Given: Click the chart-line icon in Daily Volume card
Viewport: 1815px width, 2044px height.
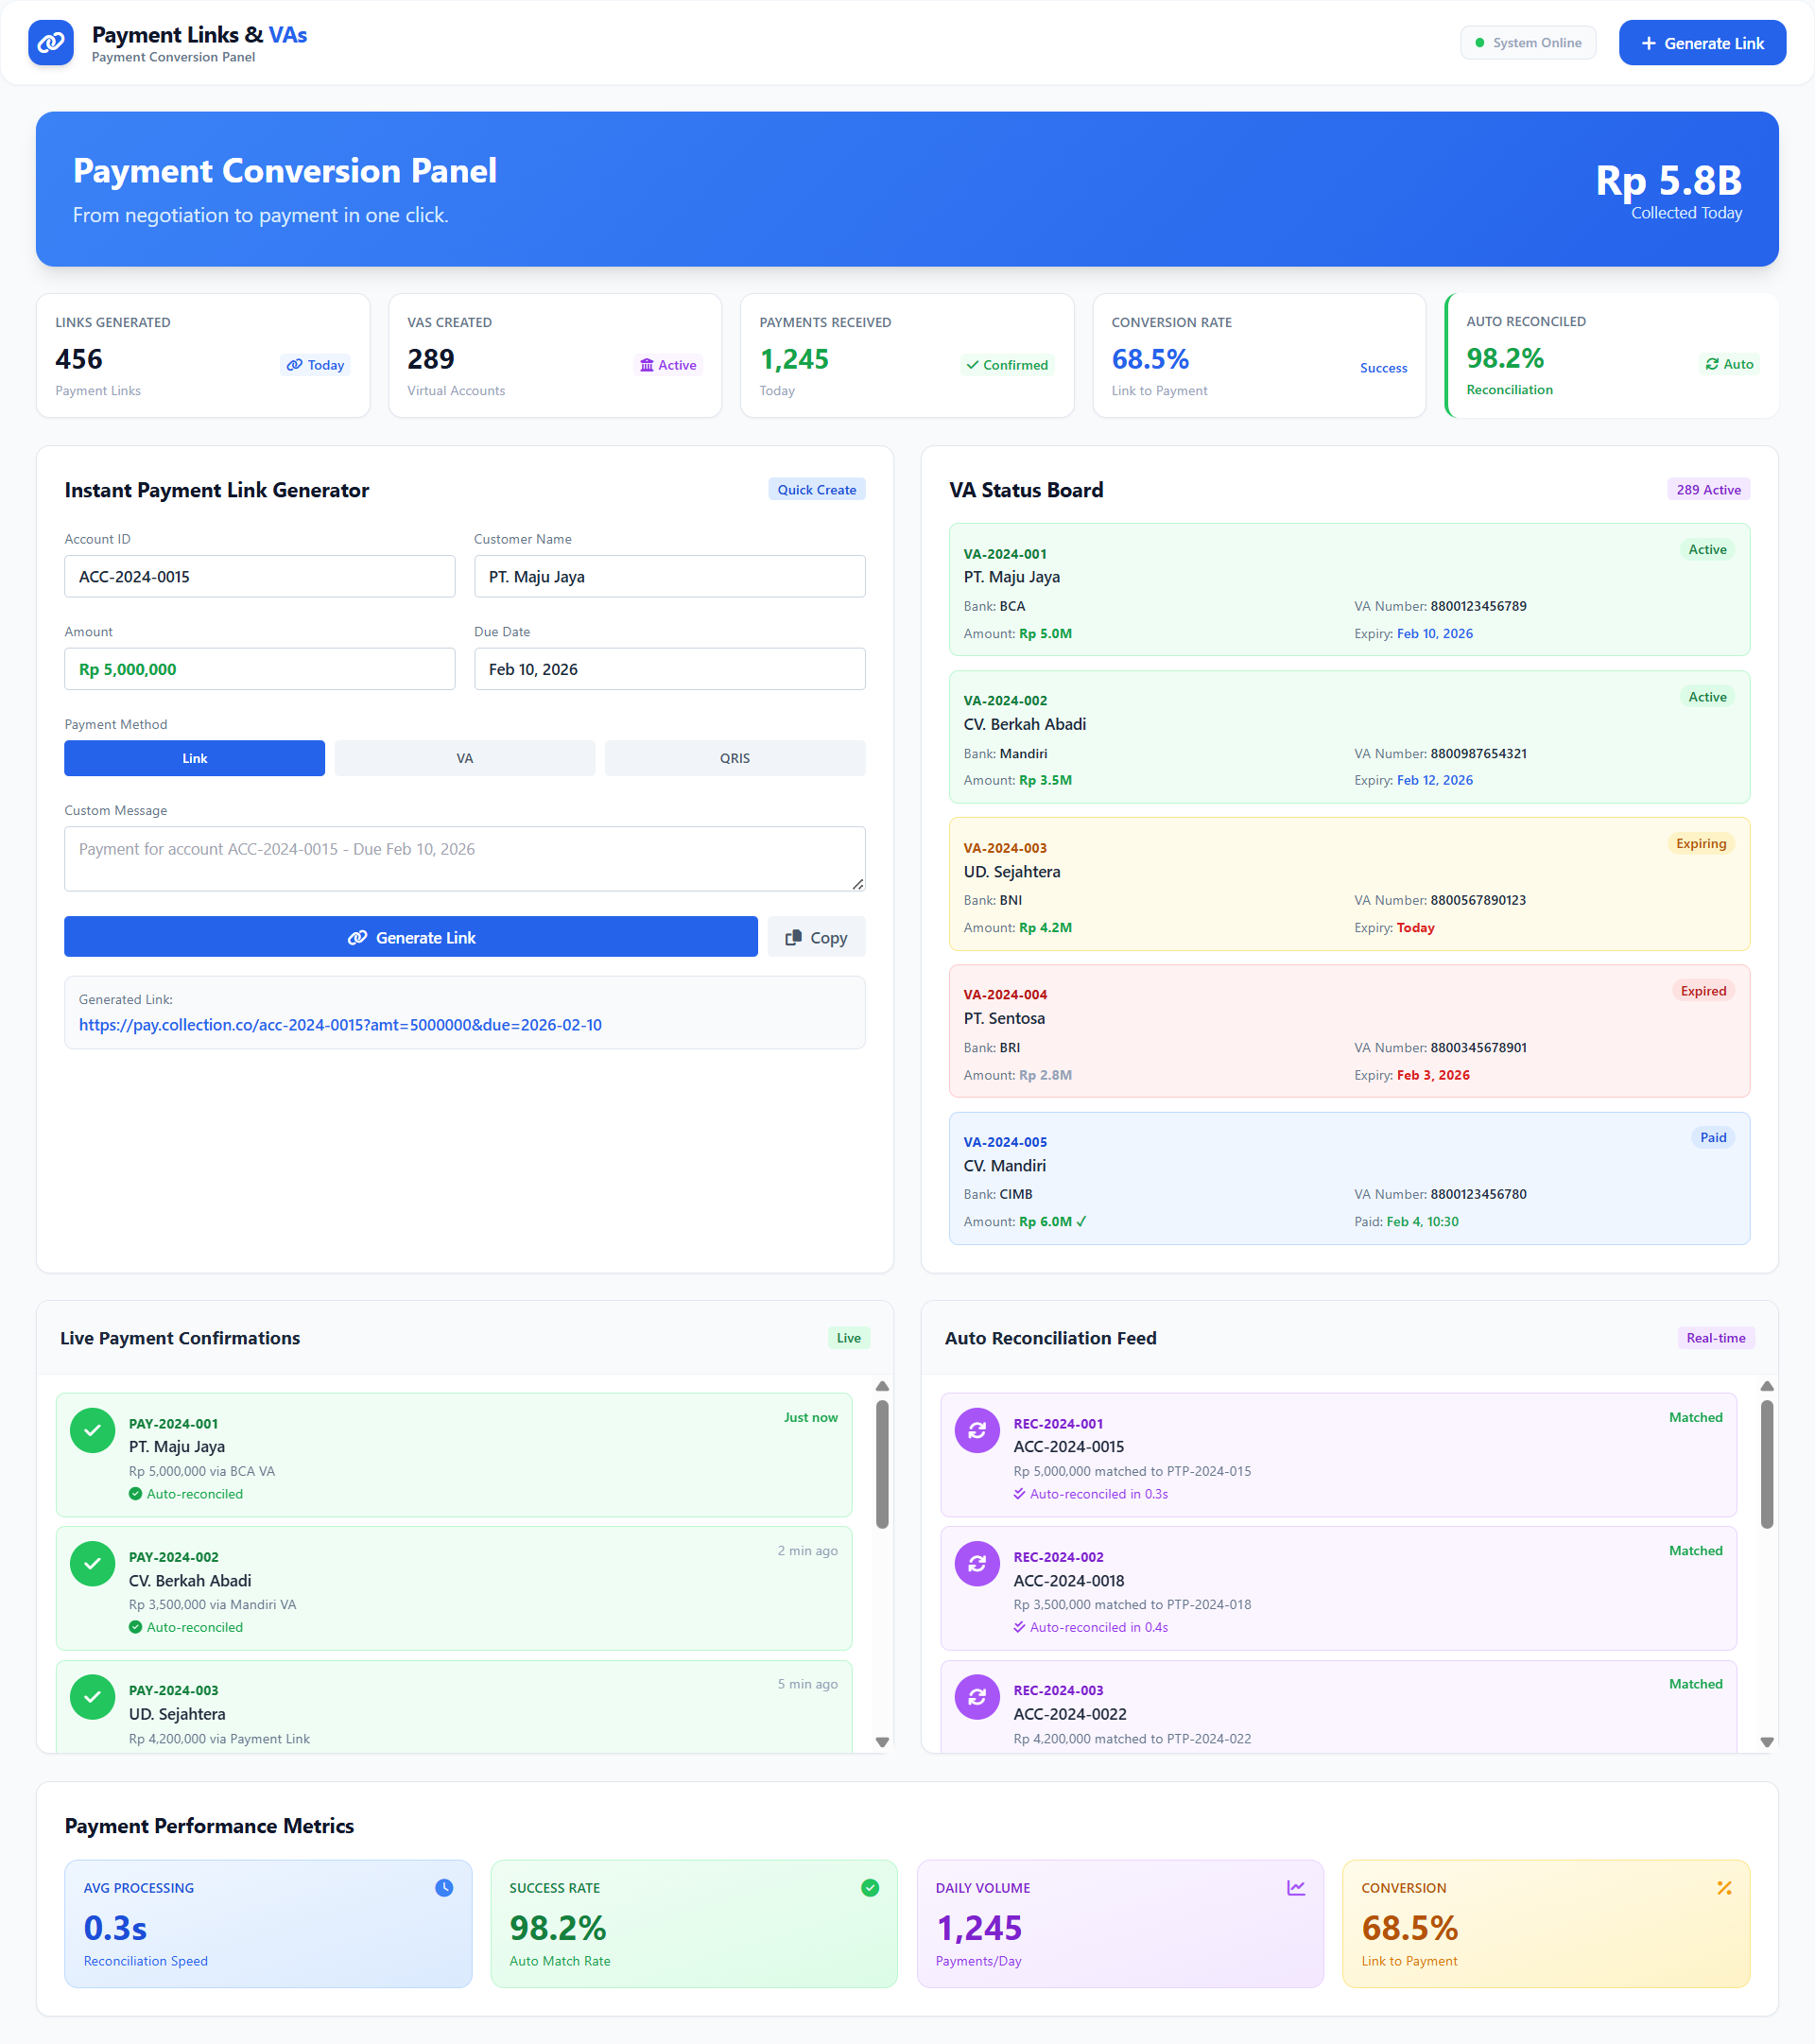Looking at the screenshot, I should point(1296,1887).
